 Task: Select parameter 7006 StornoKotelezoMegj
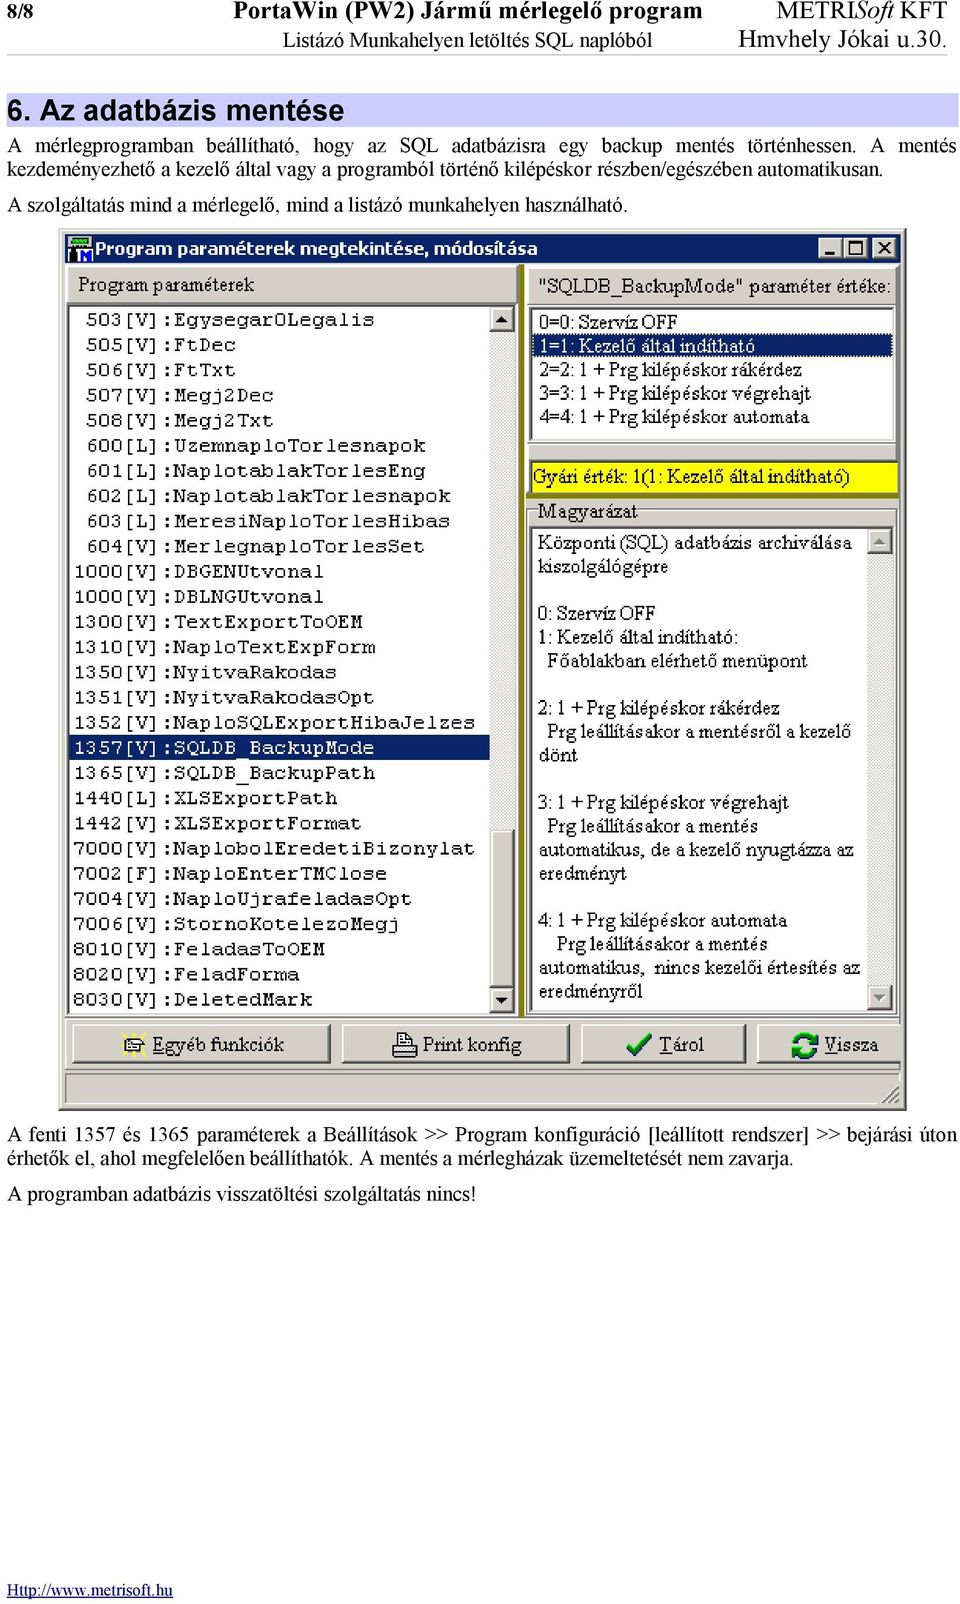[280, 925]
